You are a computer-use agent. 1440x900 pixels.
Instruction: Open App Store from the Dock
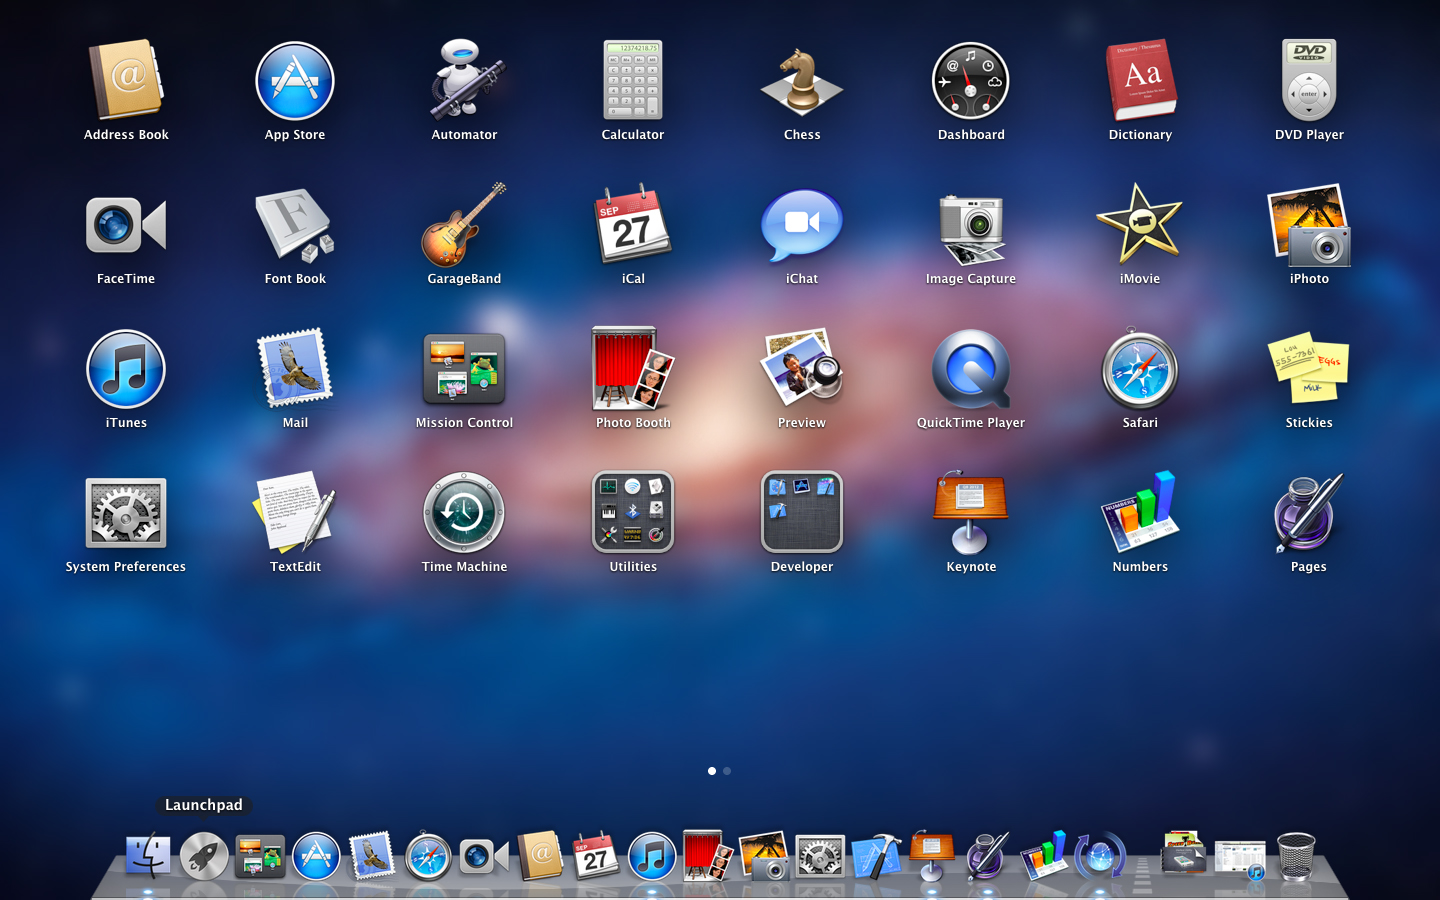click(316, 857)
